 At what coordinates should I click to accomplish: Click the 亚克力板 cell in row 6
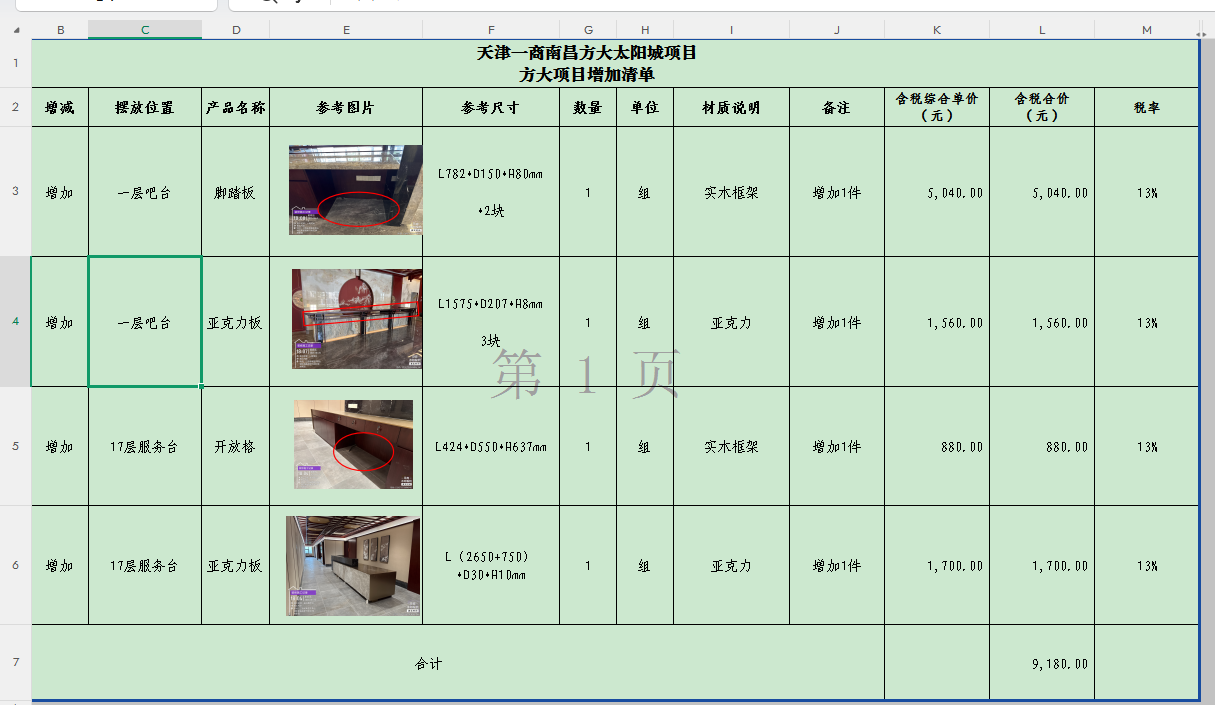pyautogui.click(x=236, y=565)
